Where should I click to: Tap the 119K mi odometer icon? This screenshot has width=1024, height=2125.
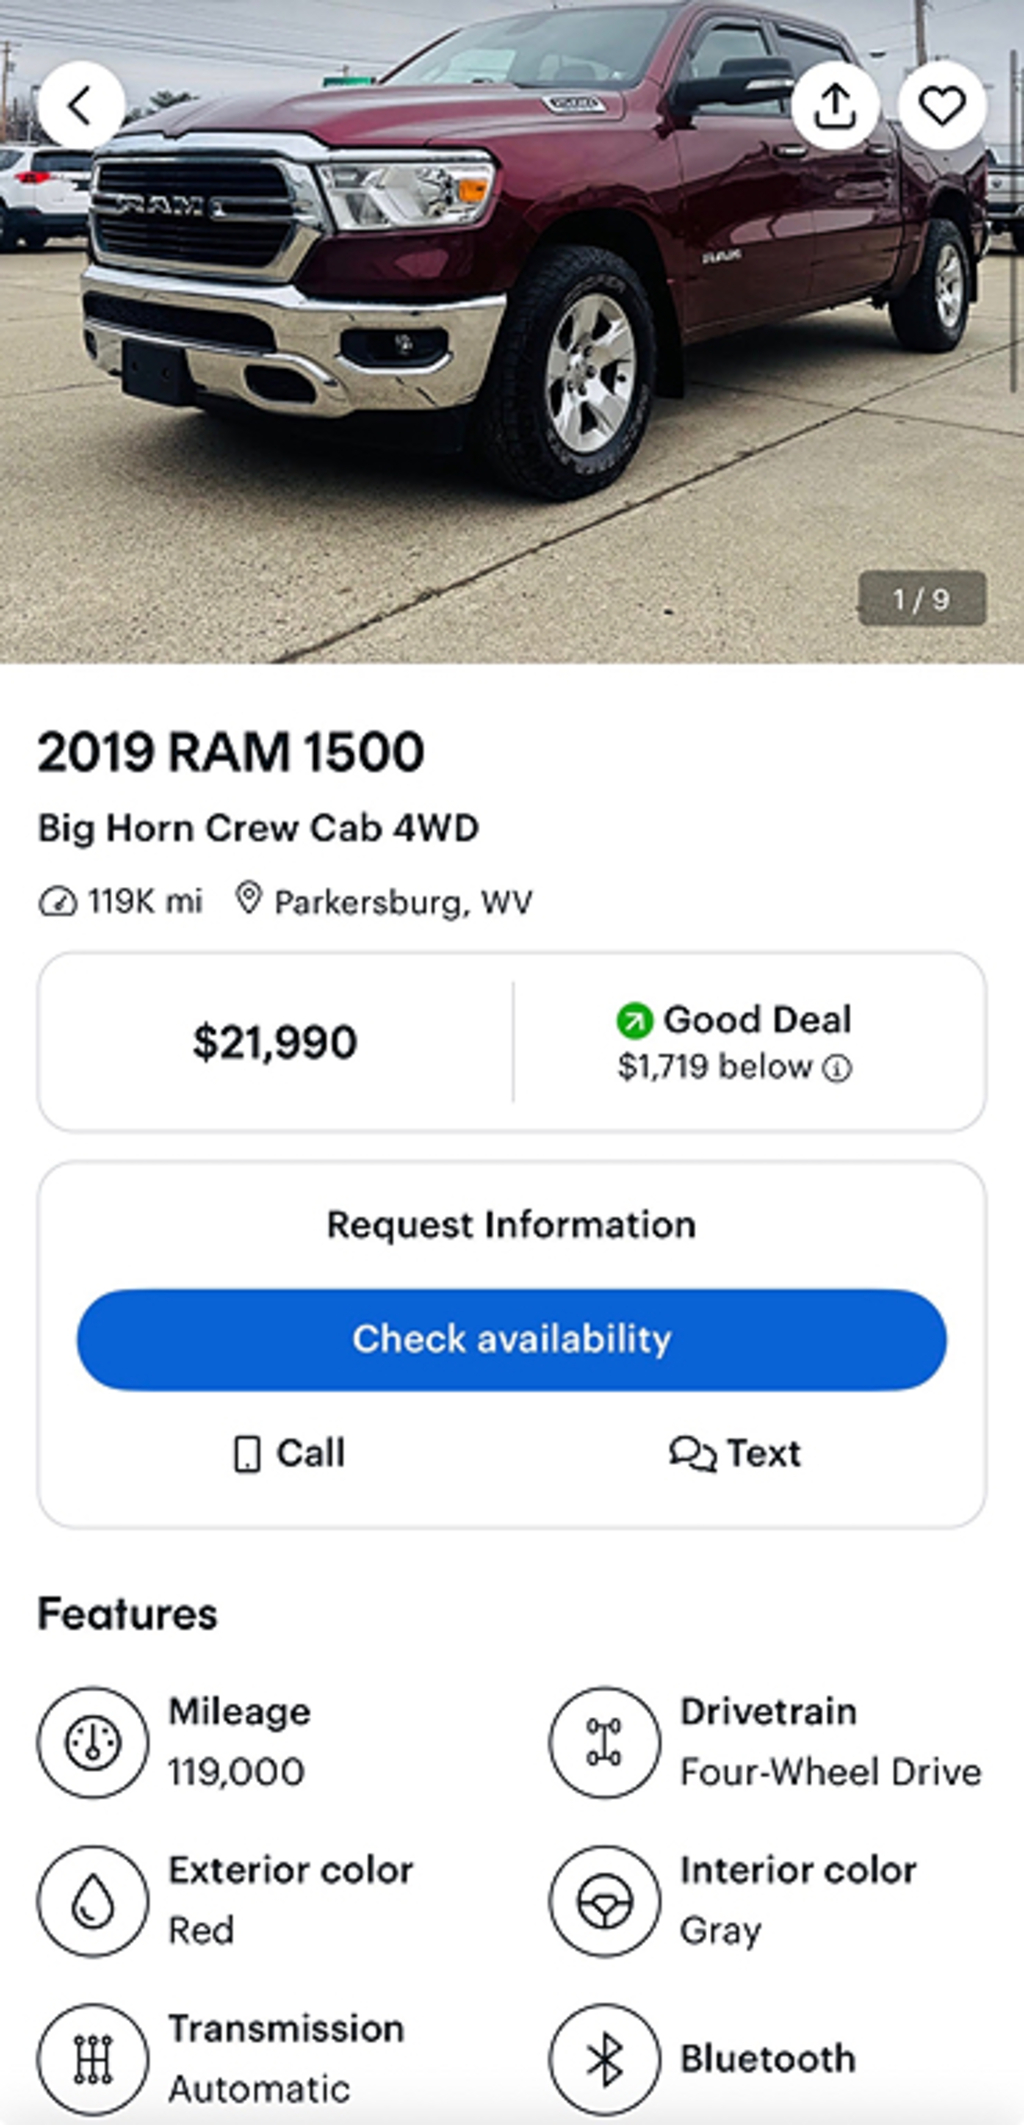(57, 902)
